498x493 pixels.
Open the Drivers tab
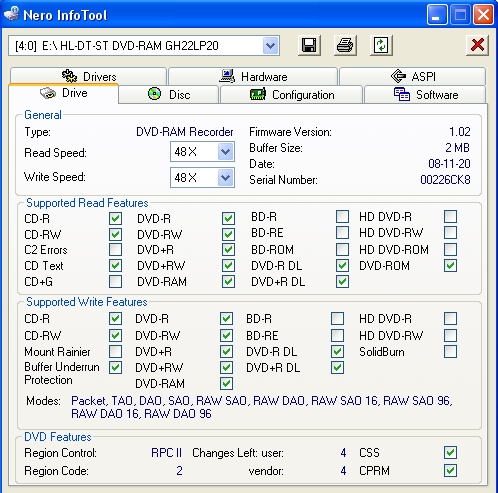tap(88, 76)
